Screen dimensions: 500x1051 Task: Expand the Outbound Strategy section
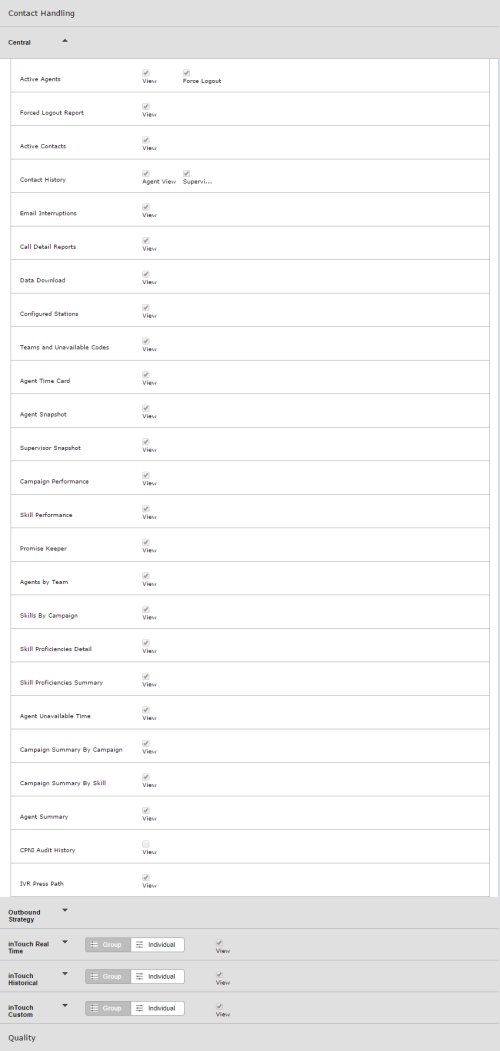[65, 910]
